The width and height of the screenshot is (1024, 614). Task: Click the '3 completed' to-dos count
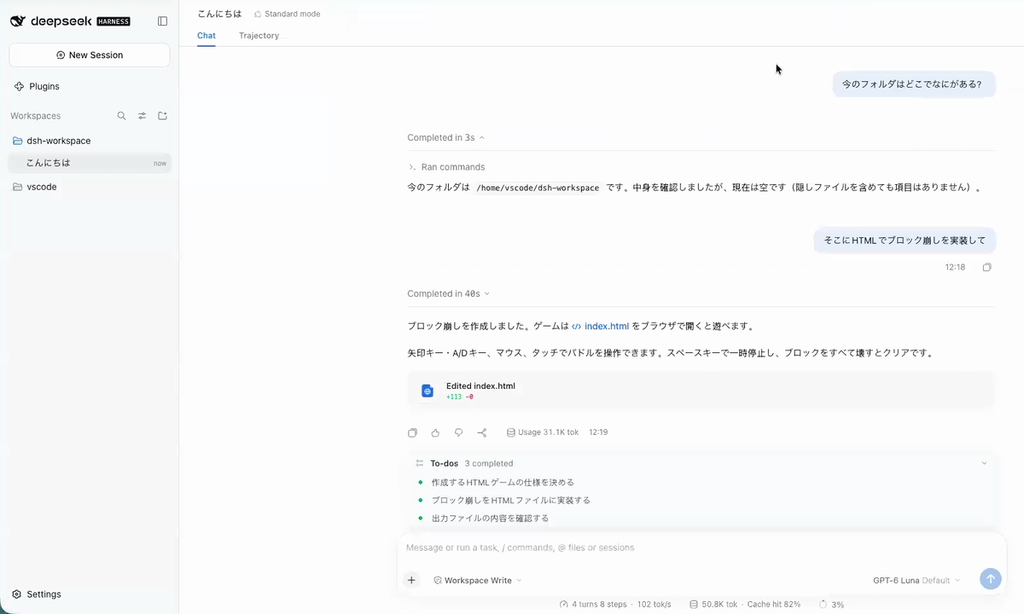[488, 463]
